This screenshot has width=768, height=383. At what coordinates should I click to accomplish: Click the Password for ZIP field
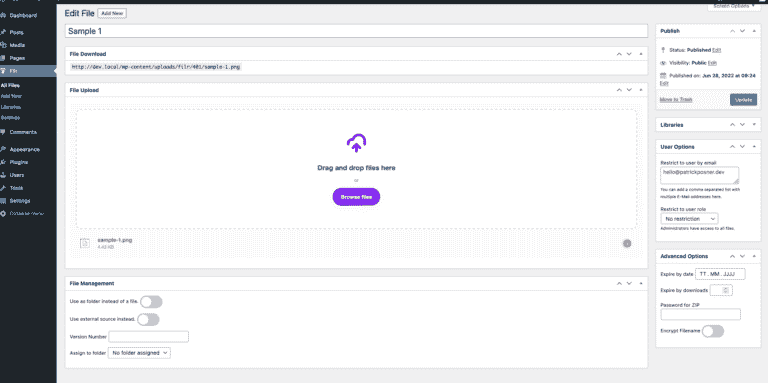tap(700, 314)
